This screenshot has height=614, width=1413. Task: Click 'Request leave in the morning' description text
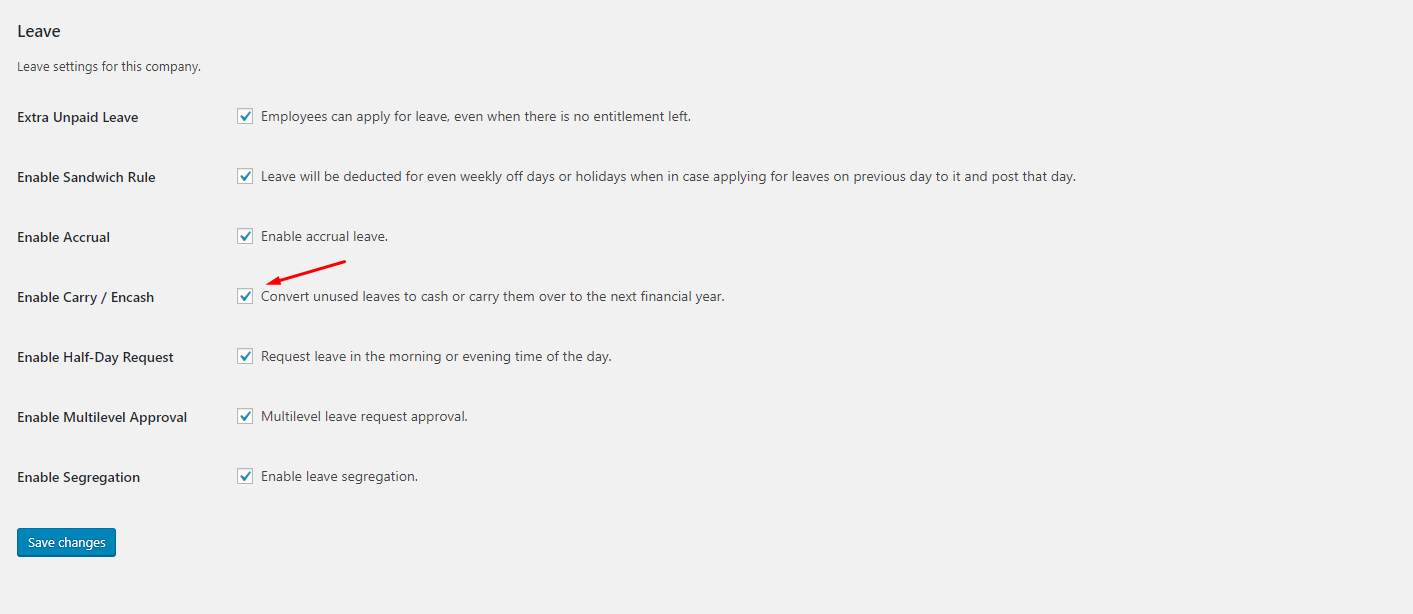[x=435, y=356]
